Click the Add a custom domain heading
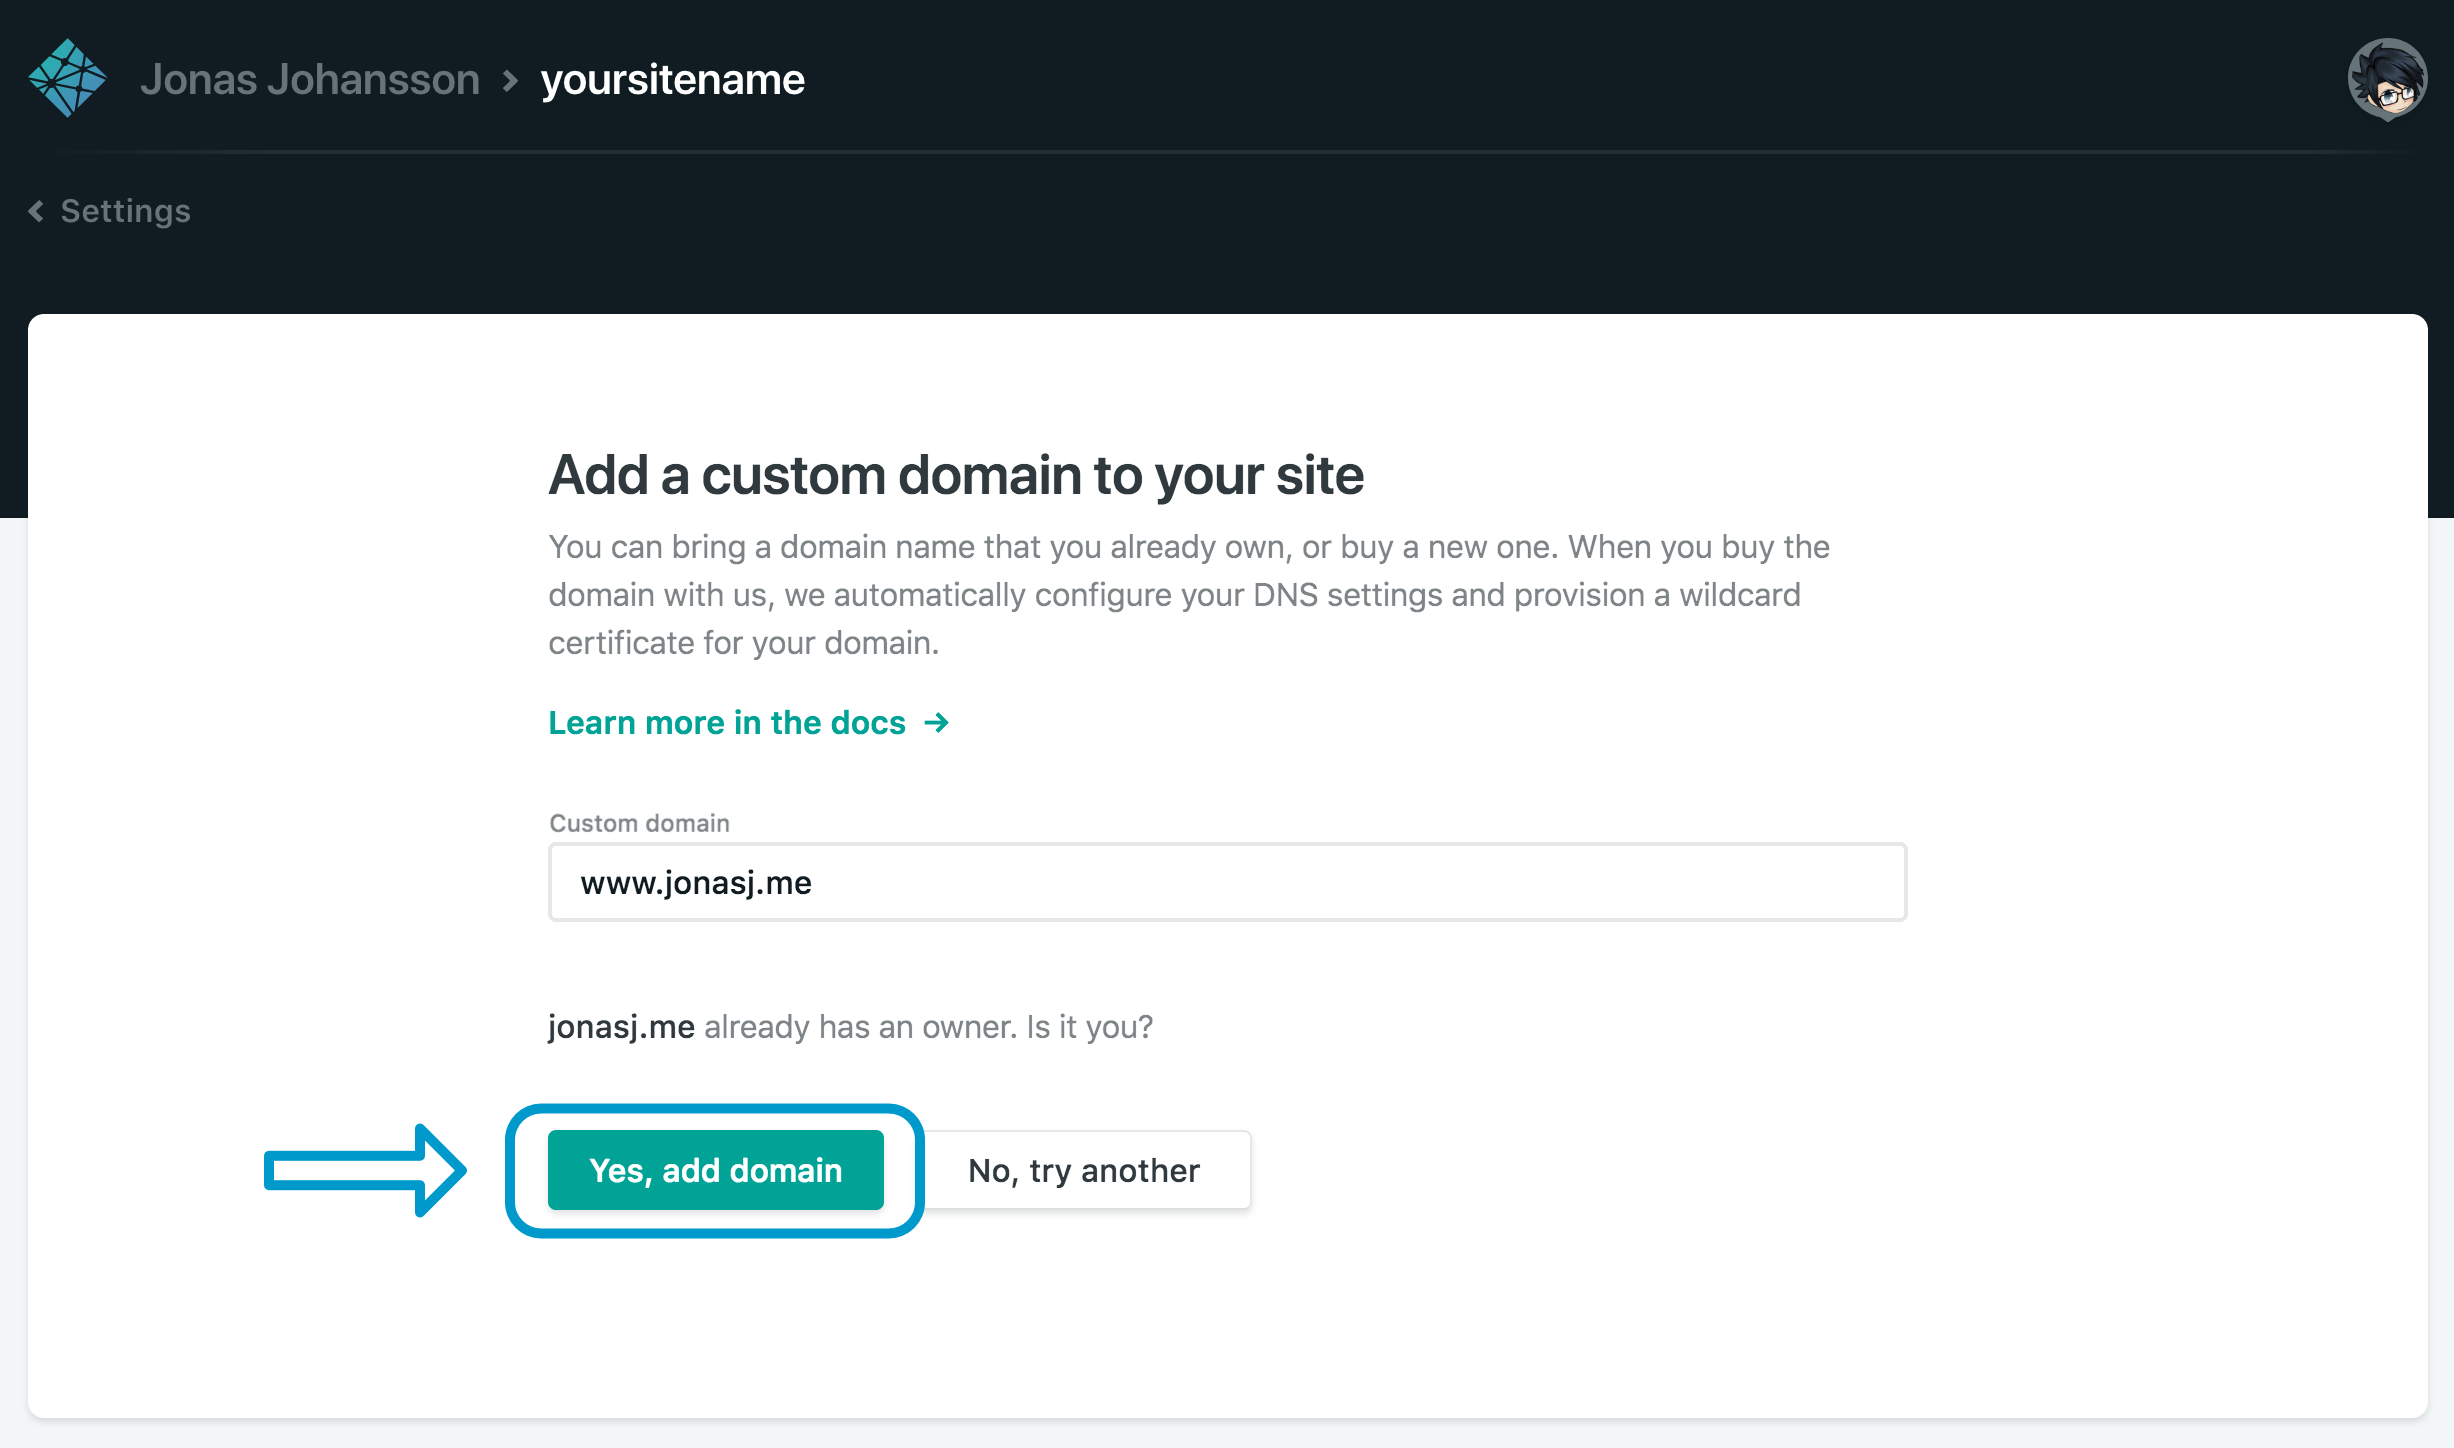This screenshot has width=2454, height=1448. [x=956, y=475]
